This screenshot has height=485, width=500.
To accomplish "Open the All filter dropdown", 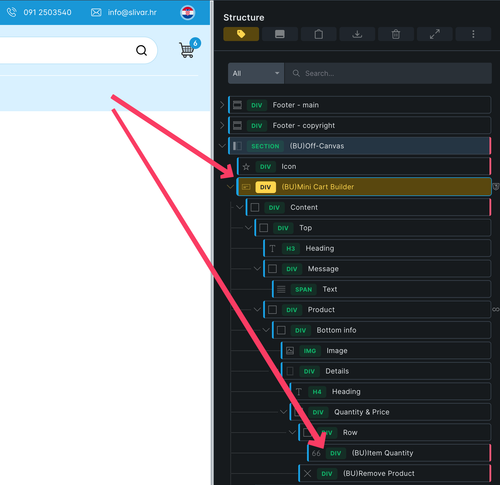I will 256,73.
